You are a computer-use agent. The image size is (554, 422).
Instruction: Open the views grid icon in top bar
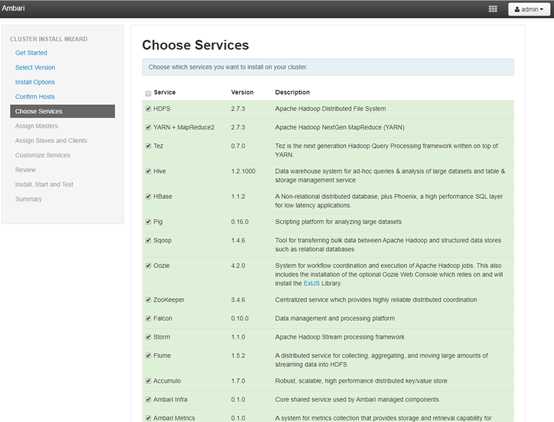click(x=493, y=9)
